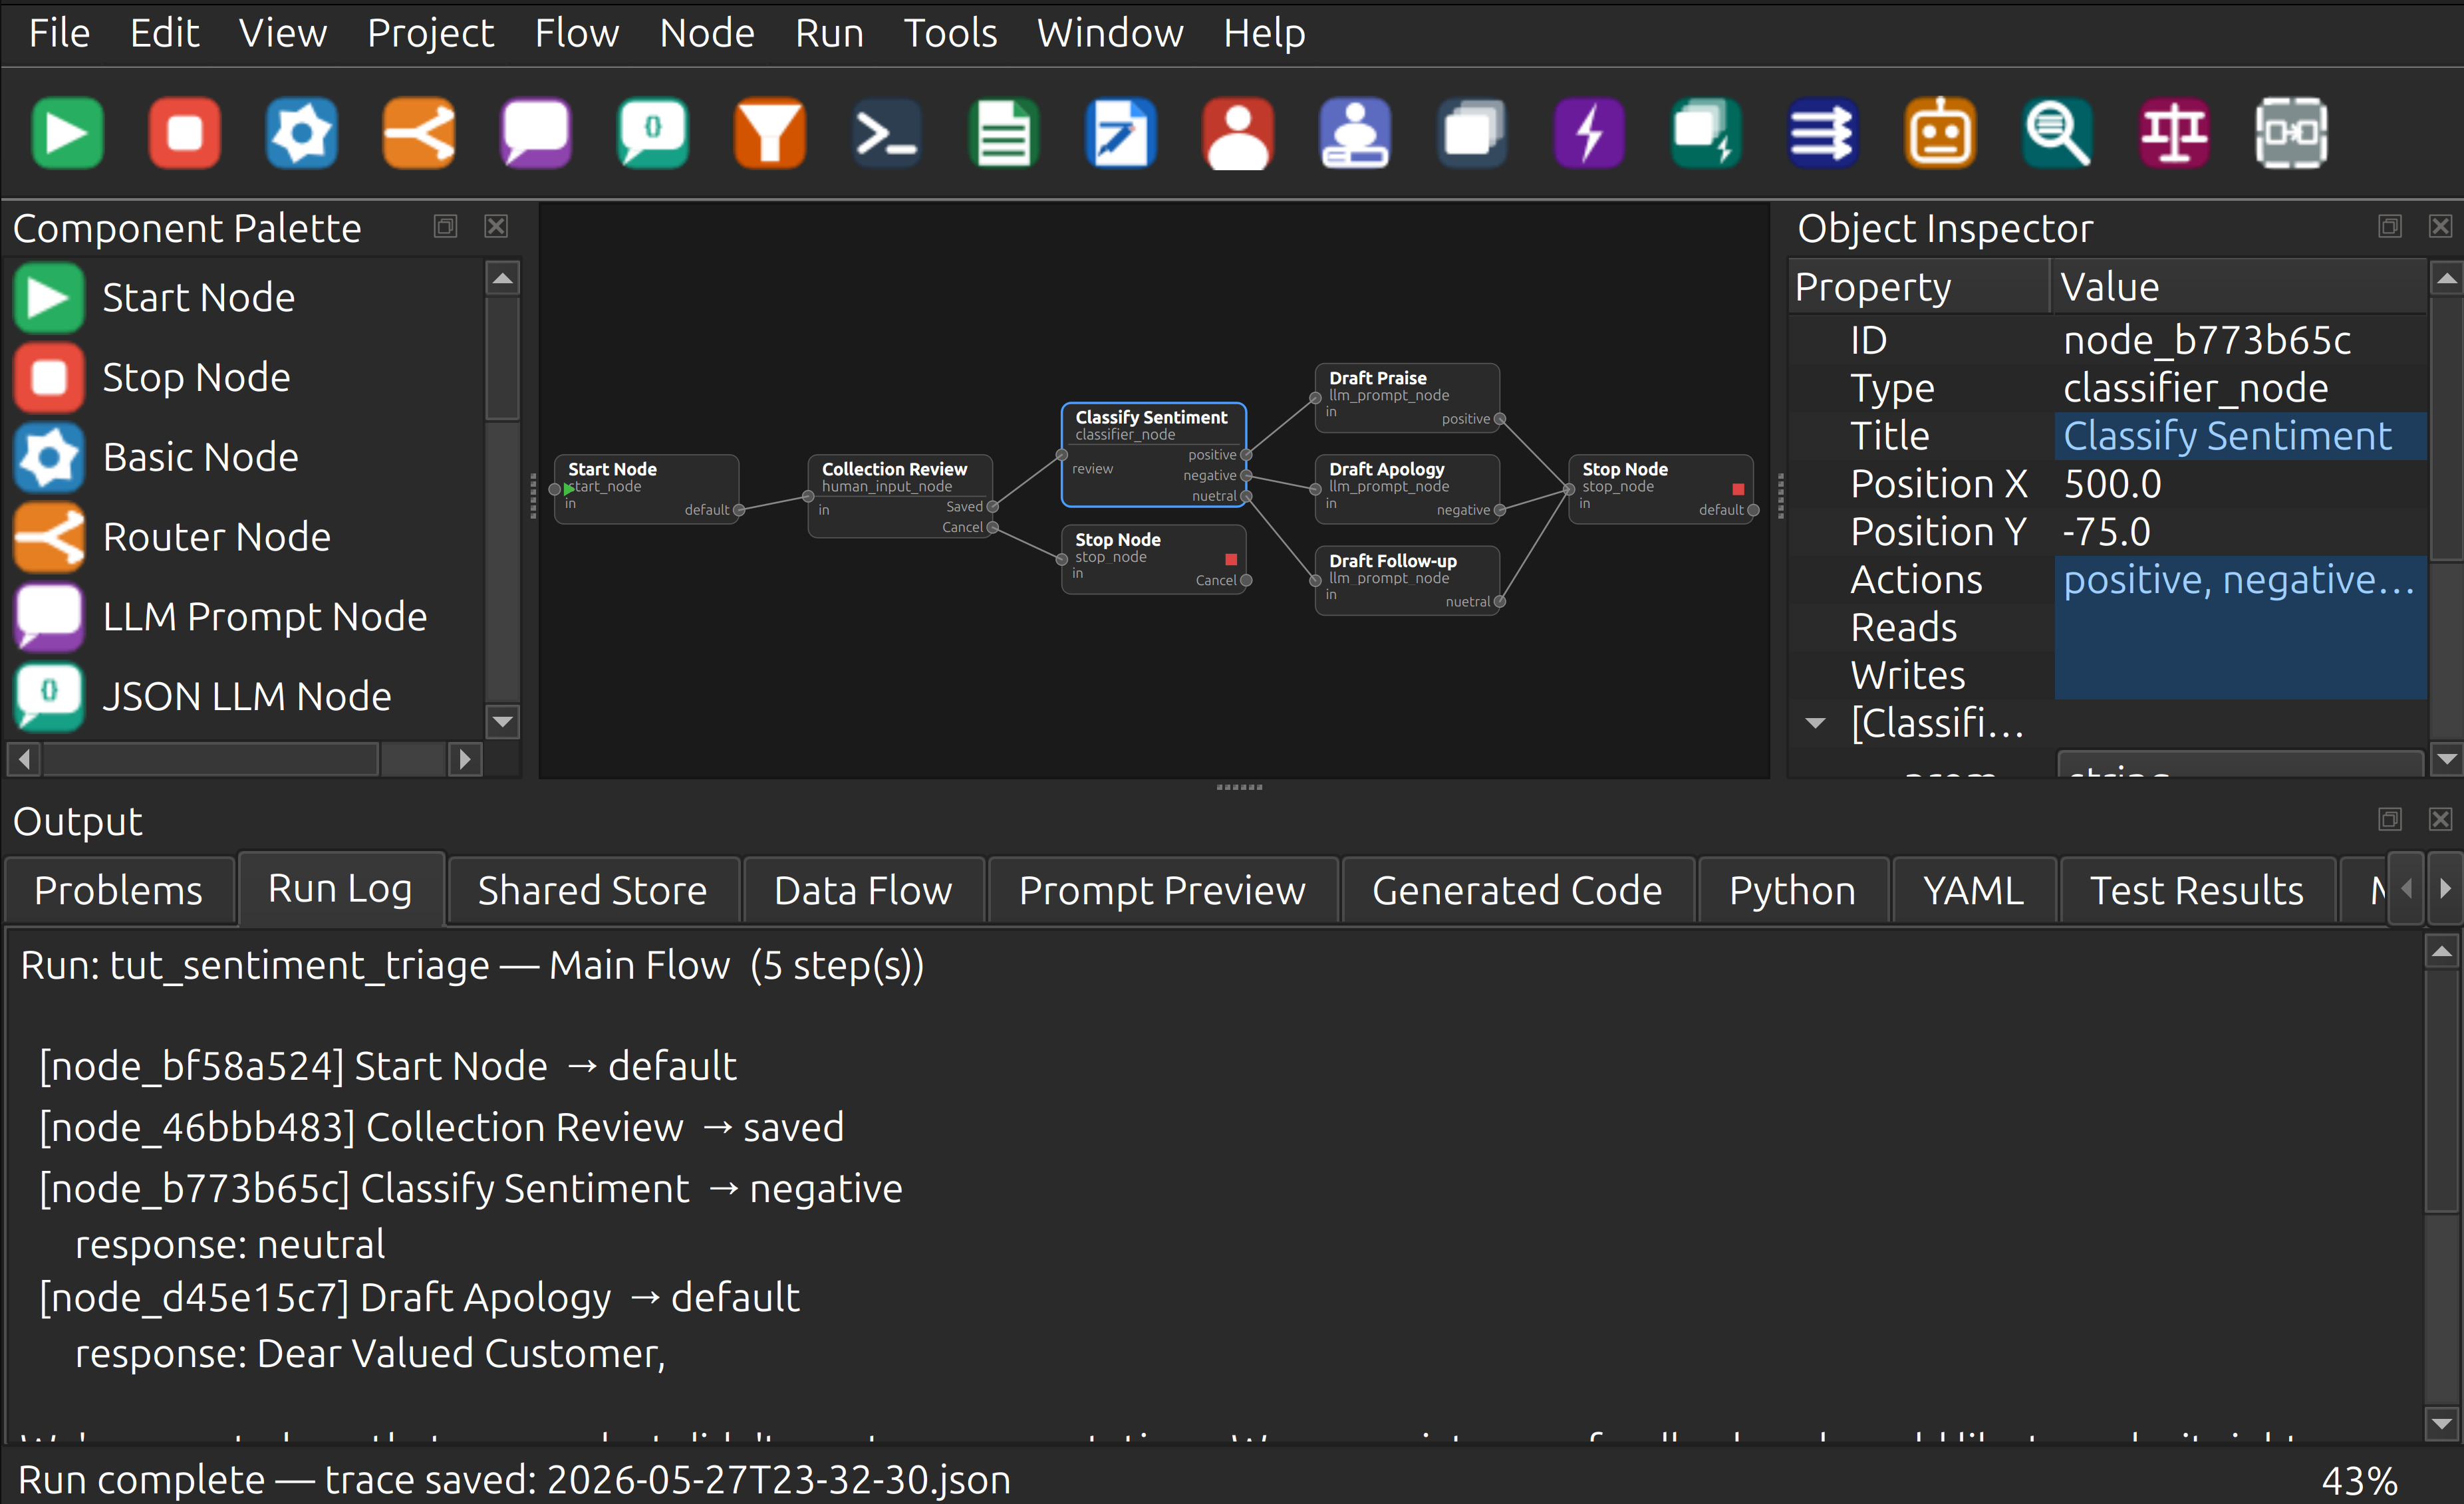Select the orange Router Node toolbar icon
2464x1504 pixels.
[x=418, y=133]
